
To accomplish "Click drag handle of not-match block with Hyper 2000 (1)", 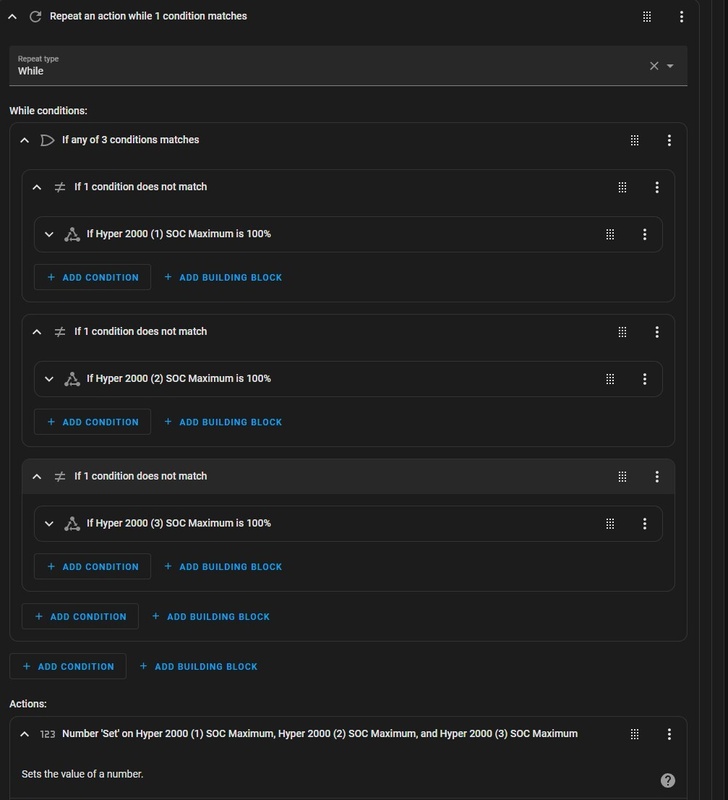I will click(622, 187).
